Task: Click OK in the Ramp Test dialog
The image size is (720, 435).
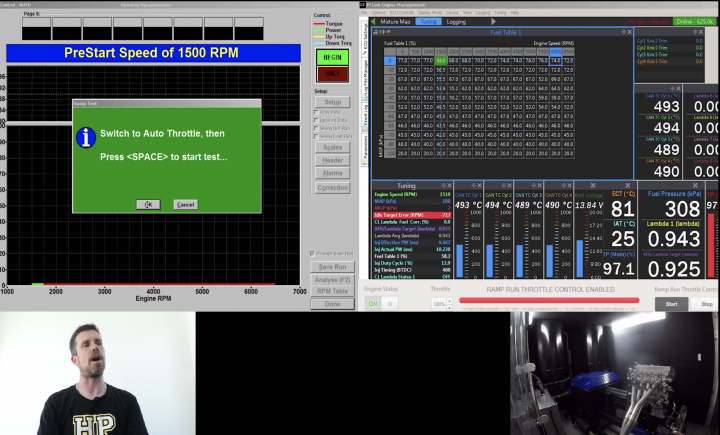Action: point(148,204)
